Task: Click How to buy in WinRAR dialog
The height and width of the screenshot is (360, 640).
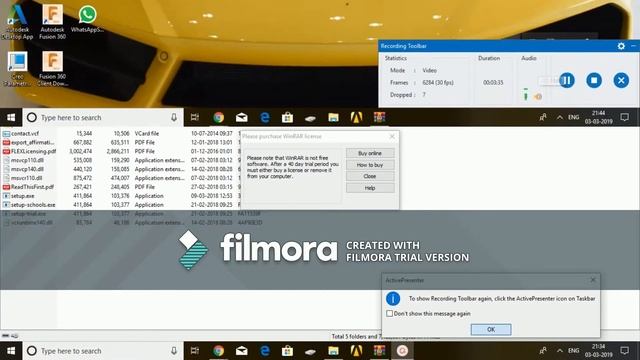Action: (370, 165)
